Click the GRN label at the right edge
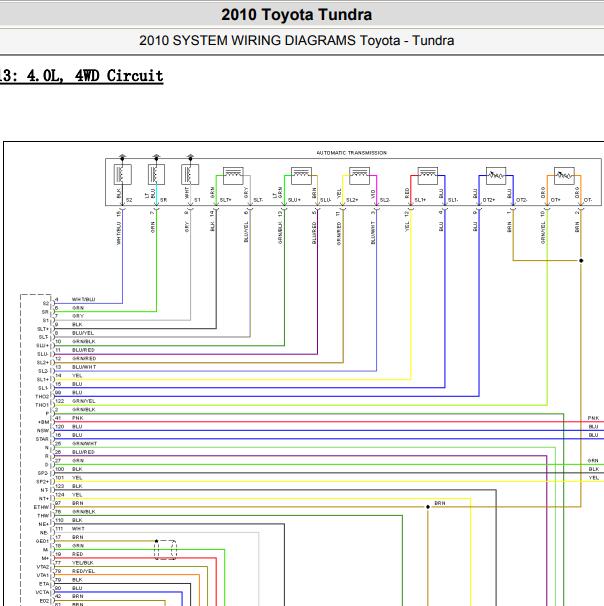604x606 pixels. (593, 460)
